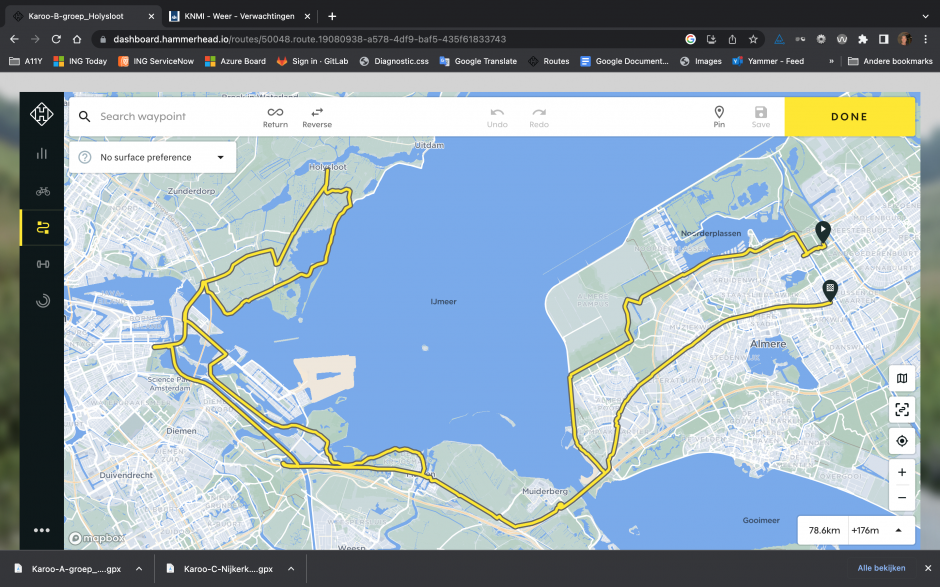Open the statistics bar-chart sidebar icon
Screen dimensions: 940x587
42,154
